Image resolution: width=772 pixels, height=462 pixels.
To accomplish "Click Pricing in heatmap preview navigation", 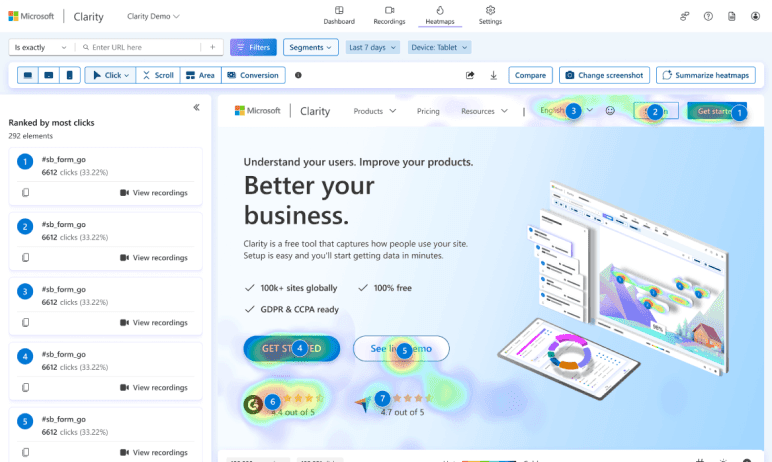I will (428, 111).
